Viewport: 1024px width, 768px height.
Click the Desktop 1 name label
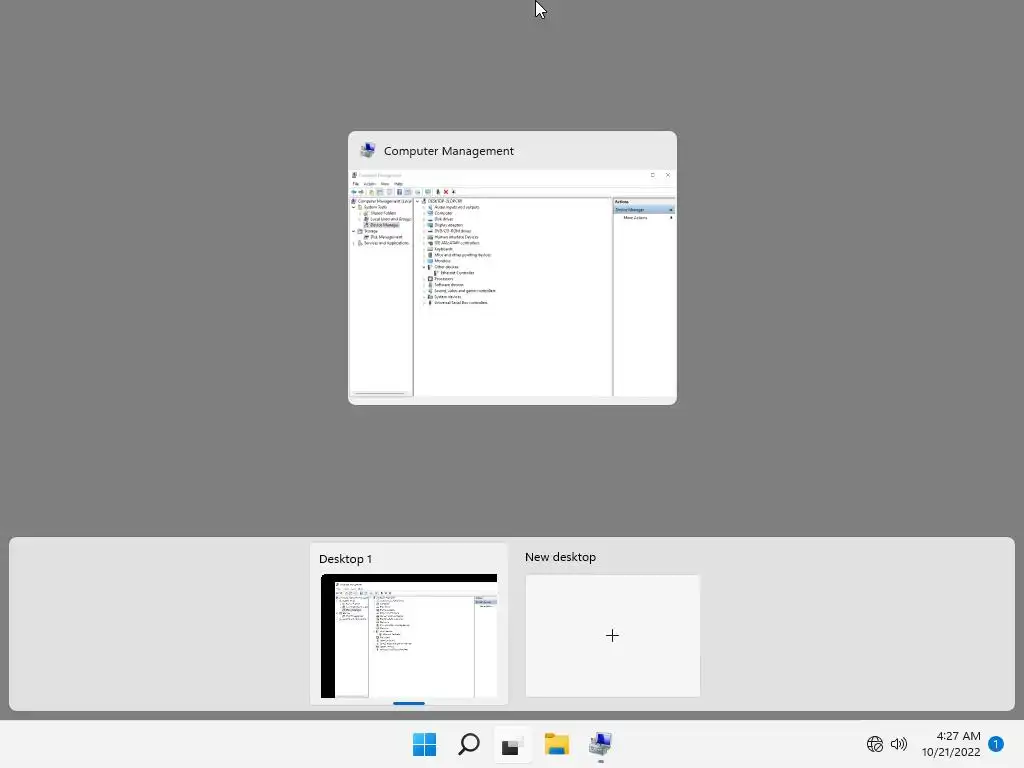click(x=345, y=559)
